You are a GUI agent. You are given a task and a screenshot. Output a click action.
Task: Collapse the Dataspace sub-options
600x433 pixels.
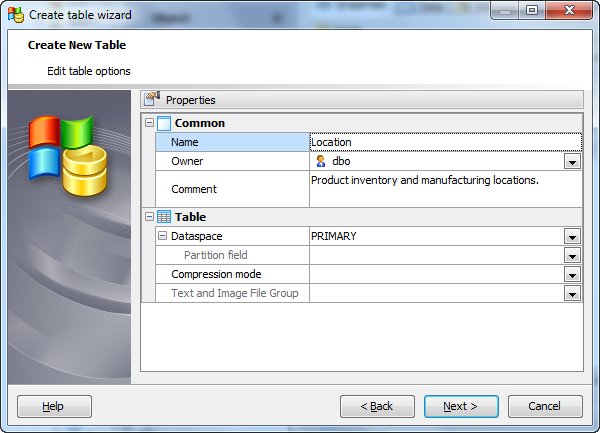[162, 236]
